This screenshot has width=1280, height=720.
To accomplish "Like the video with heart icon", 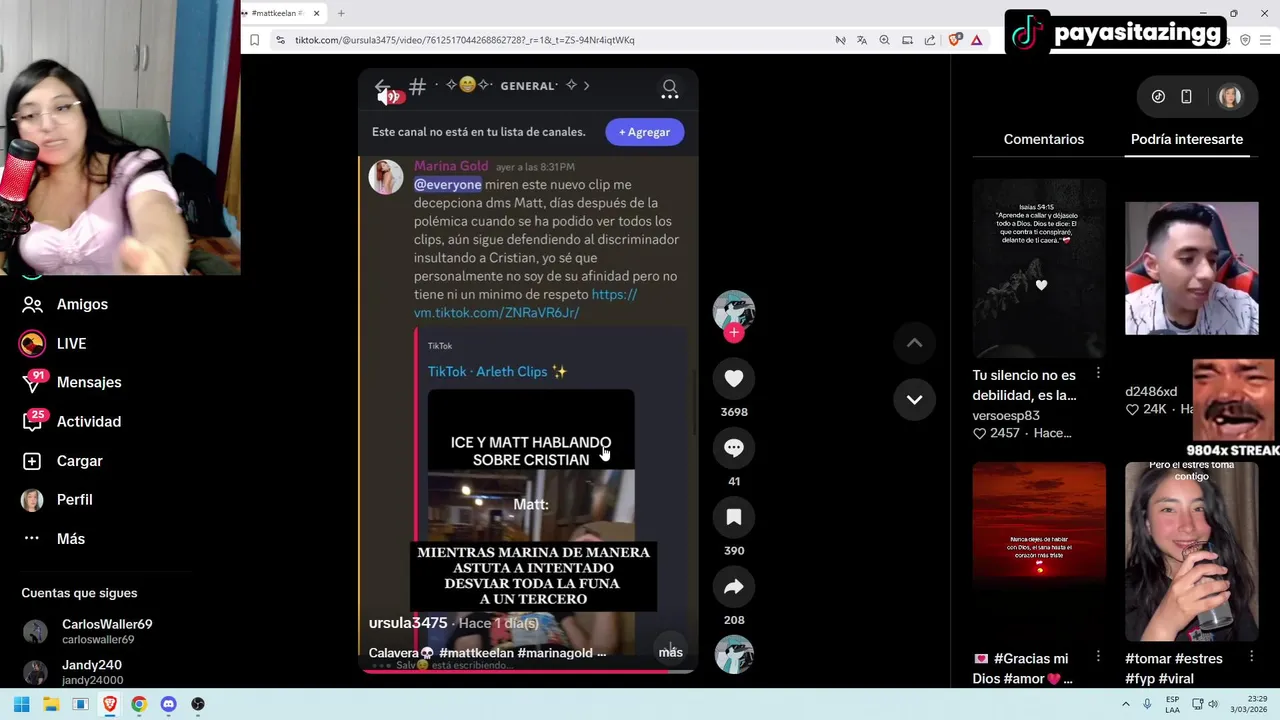I will [x=734, y=378].
